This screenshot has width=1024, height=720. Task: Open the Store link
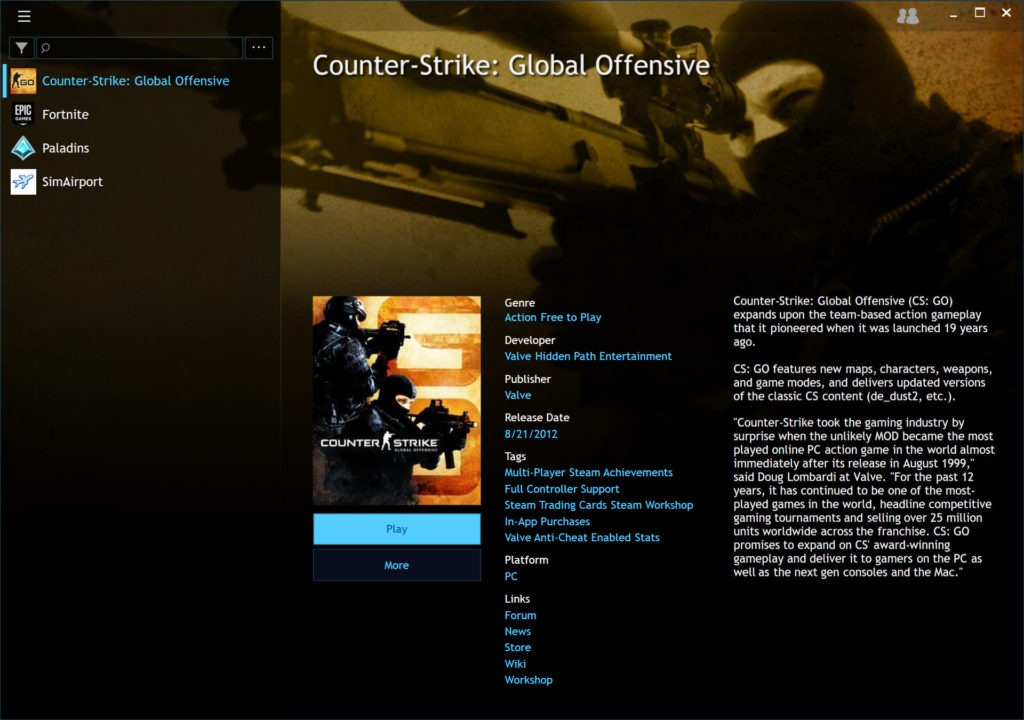coord(517,647)
